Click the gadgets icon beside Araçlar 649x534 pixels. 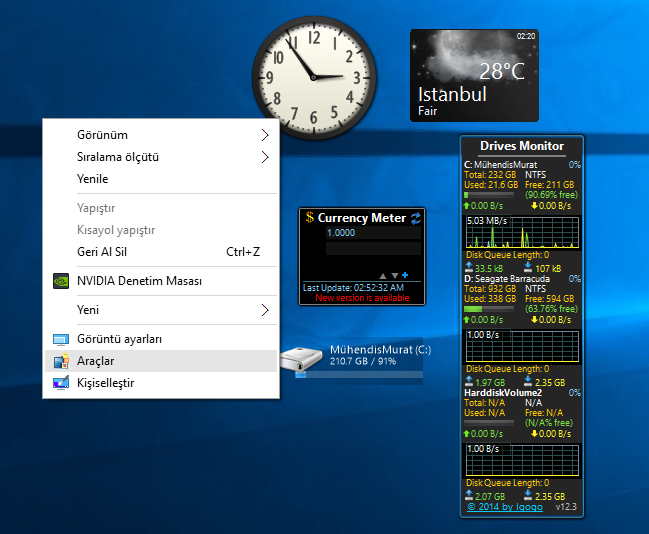(61, 361)
